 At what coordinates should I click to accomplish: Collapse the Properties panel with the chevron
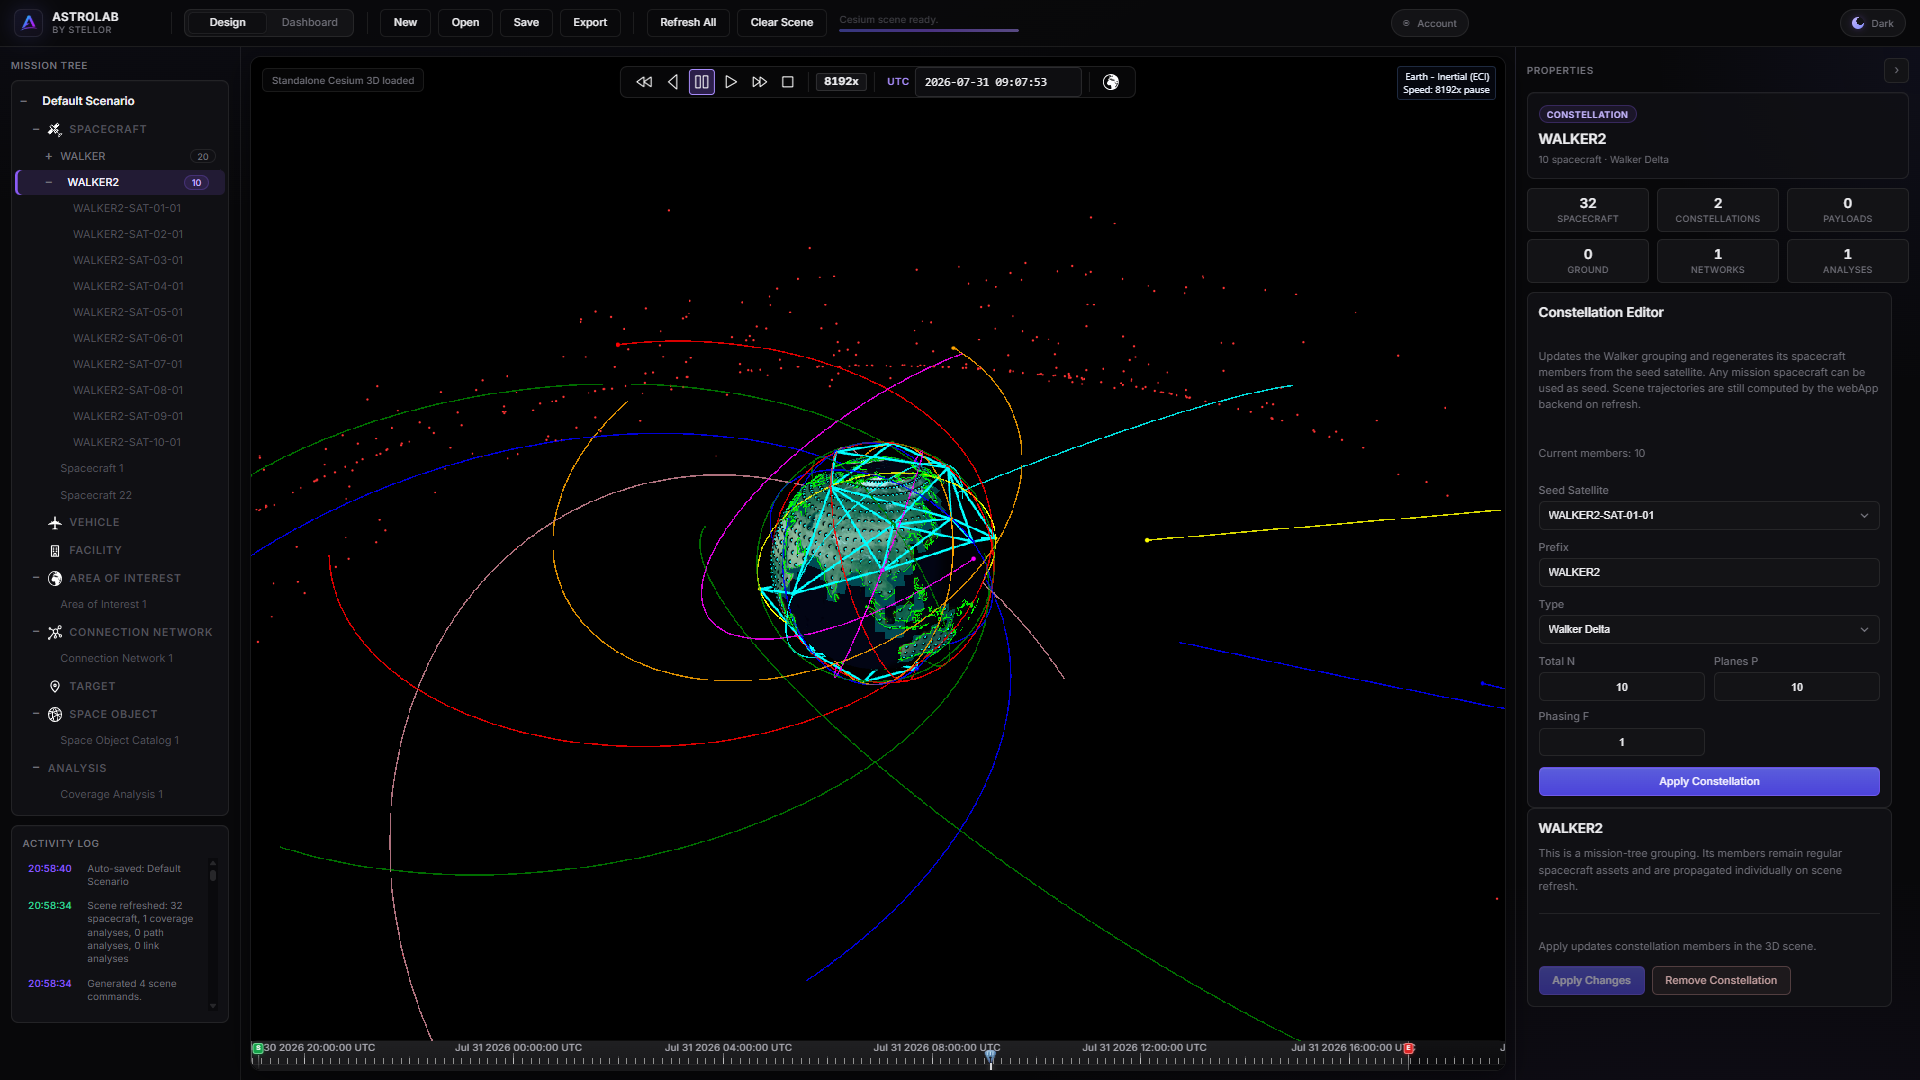click(x=1896, y=70)
